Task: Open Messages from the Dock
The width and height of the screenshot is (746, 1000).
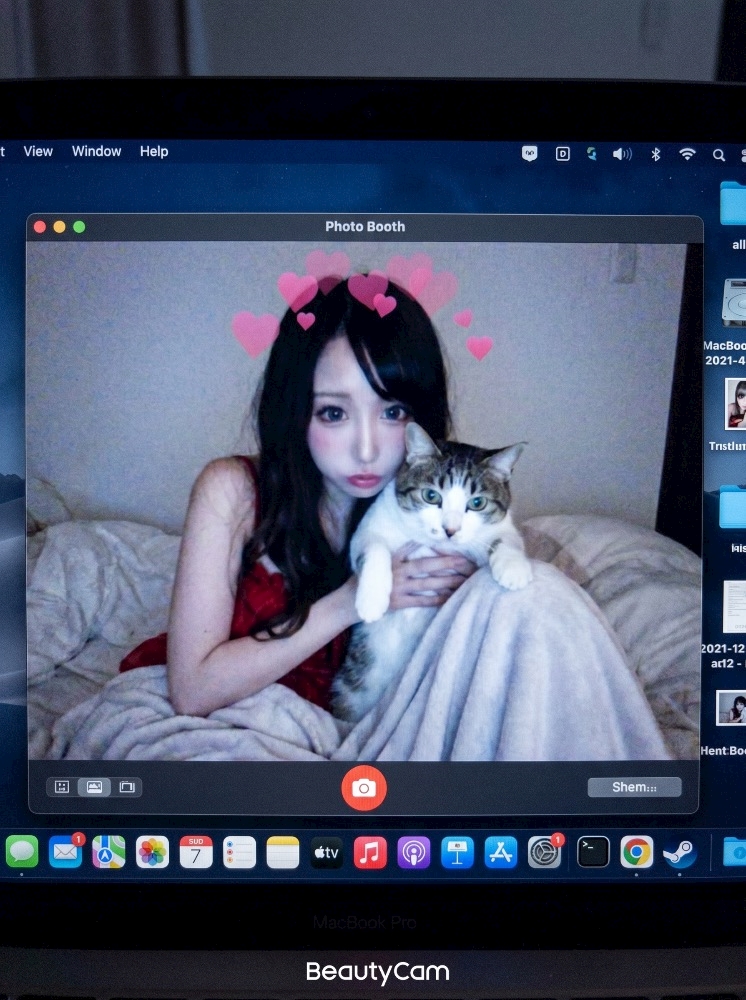Action: [x=22, y=852]
